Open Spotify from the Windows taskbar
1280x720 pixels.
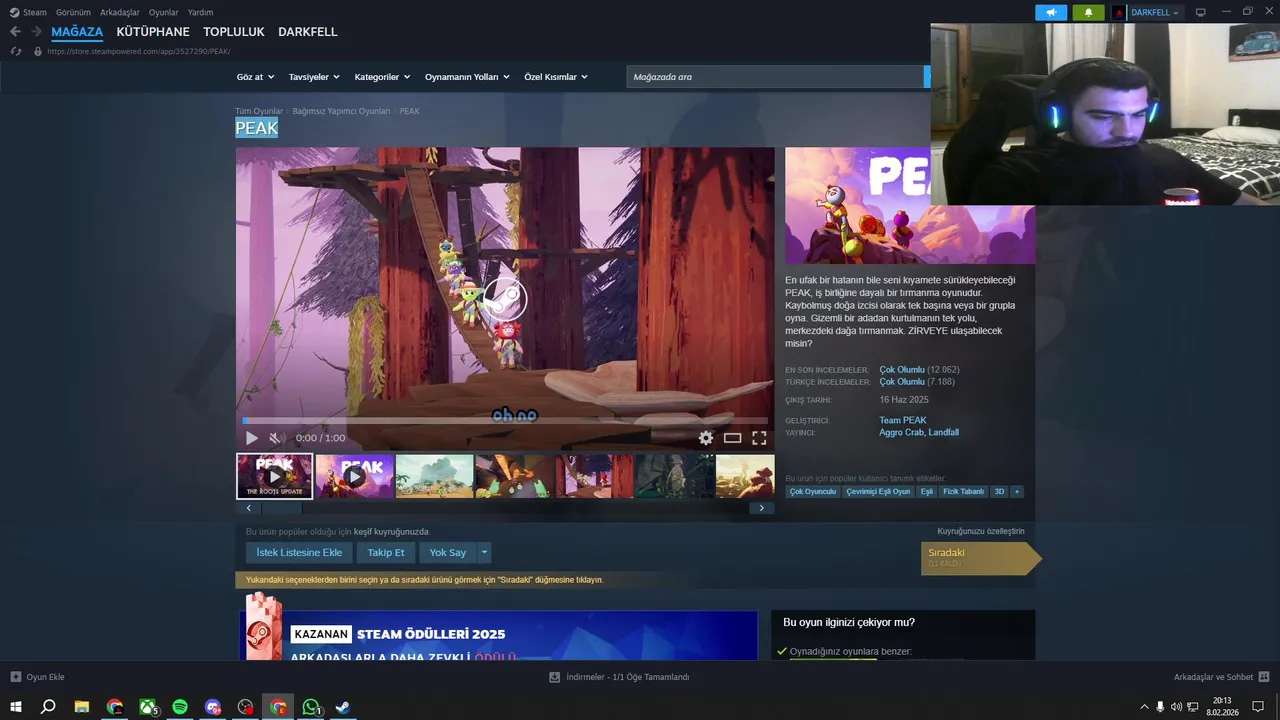[x=180, y=707]
